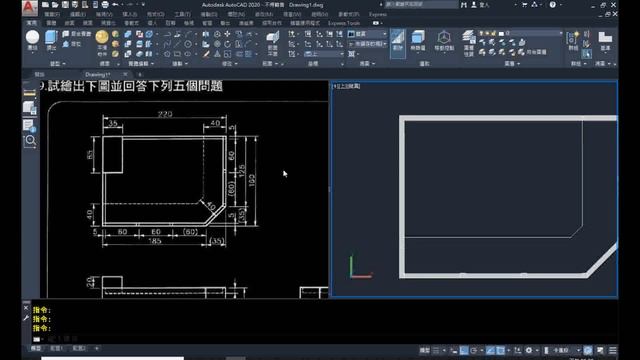Open the layer selection dropdown list

click(x=520, y=33)
